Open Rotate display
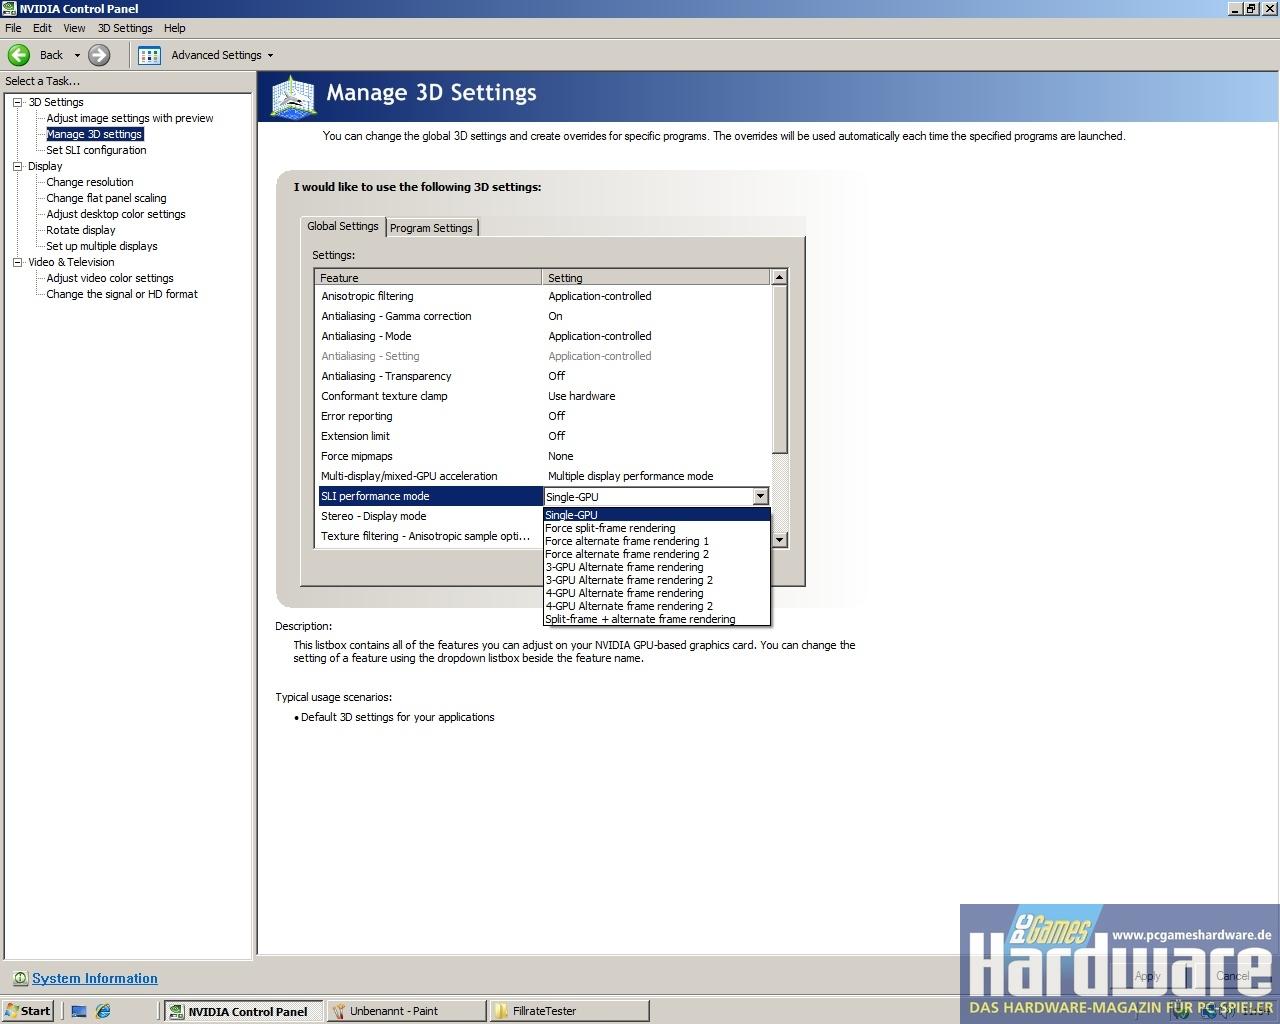Viewport: 1280px width, 1024px height. pyautogui.click(x=81, y=230)
